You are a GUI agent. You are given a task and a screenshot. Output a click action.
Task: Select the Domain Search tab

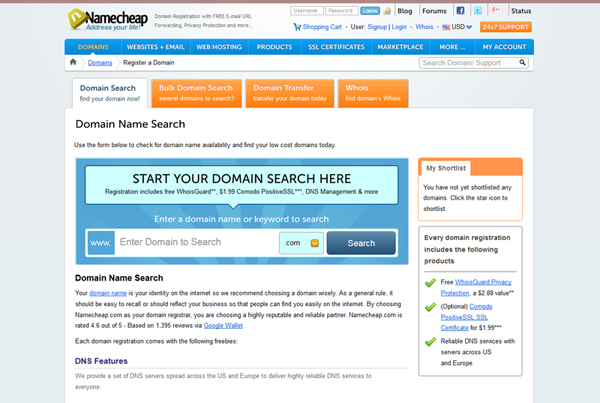point(110,93)
